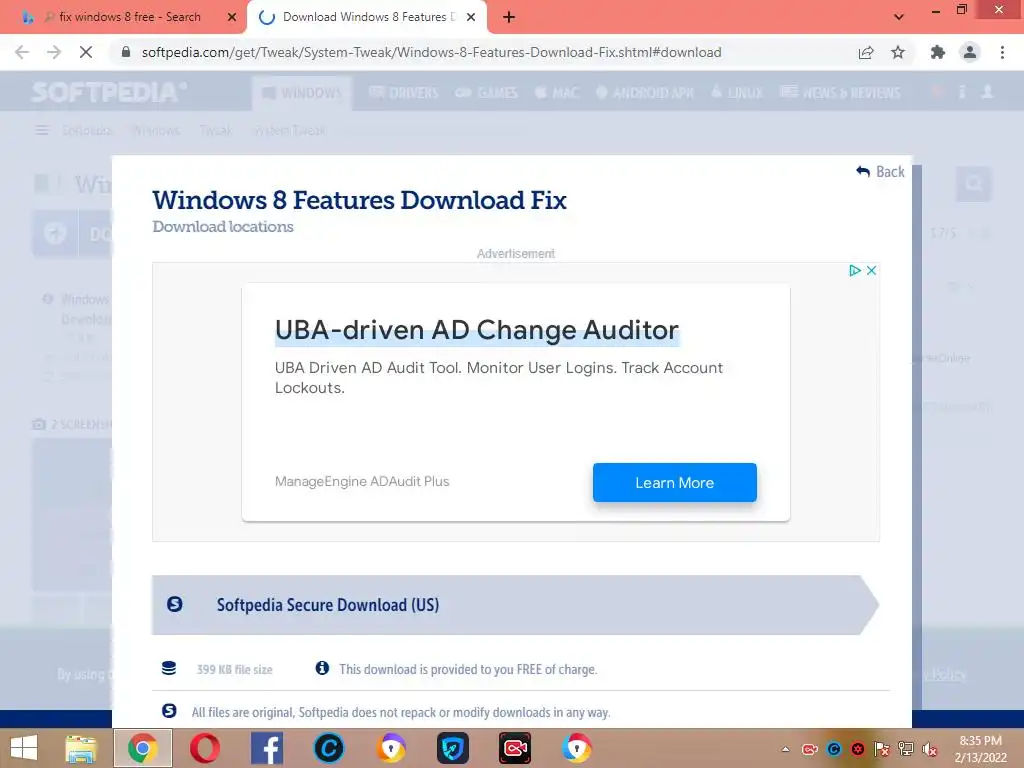Launch Opera from taskbar
The width and height of the screenshot is (1024, 768).
tap(204, 748)
